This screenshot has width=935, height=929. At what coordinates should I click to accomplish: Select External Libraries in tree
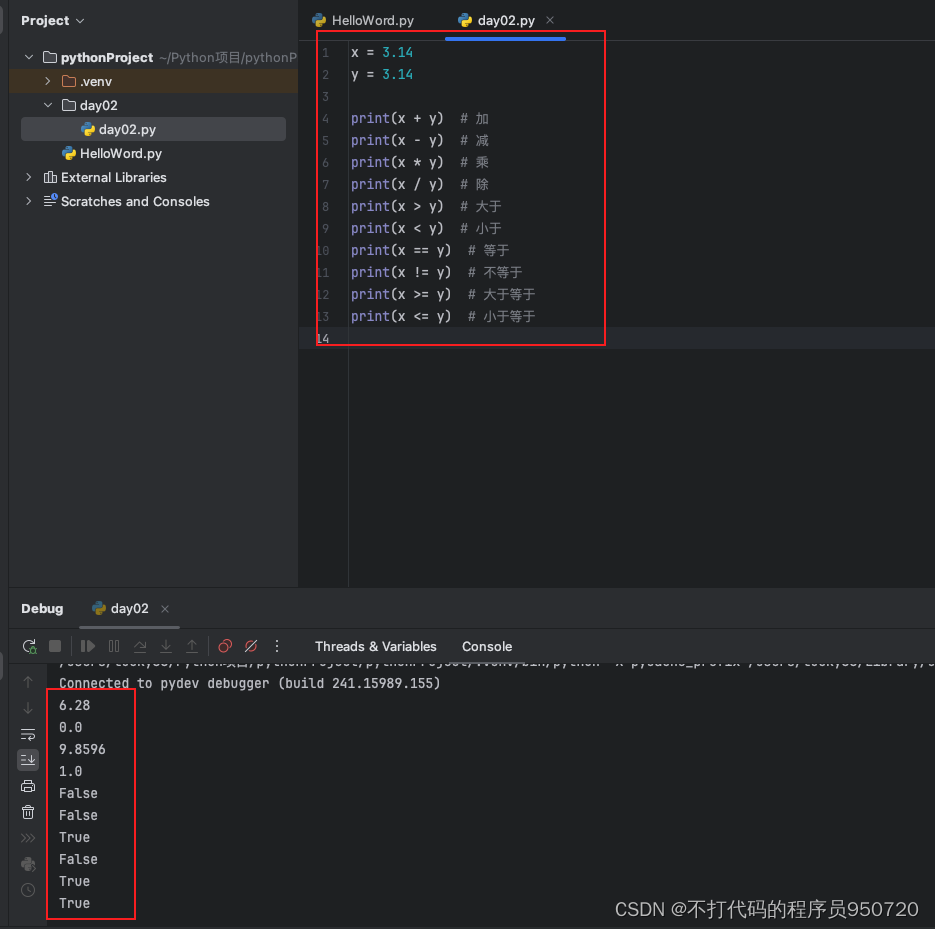pyautogui.click(x=153, y=177)
